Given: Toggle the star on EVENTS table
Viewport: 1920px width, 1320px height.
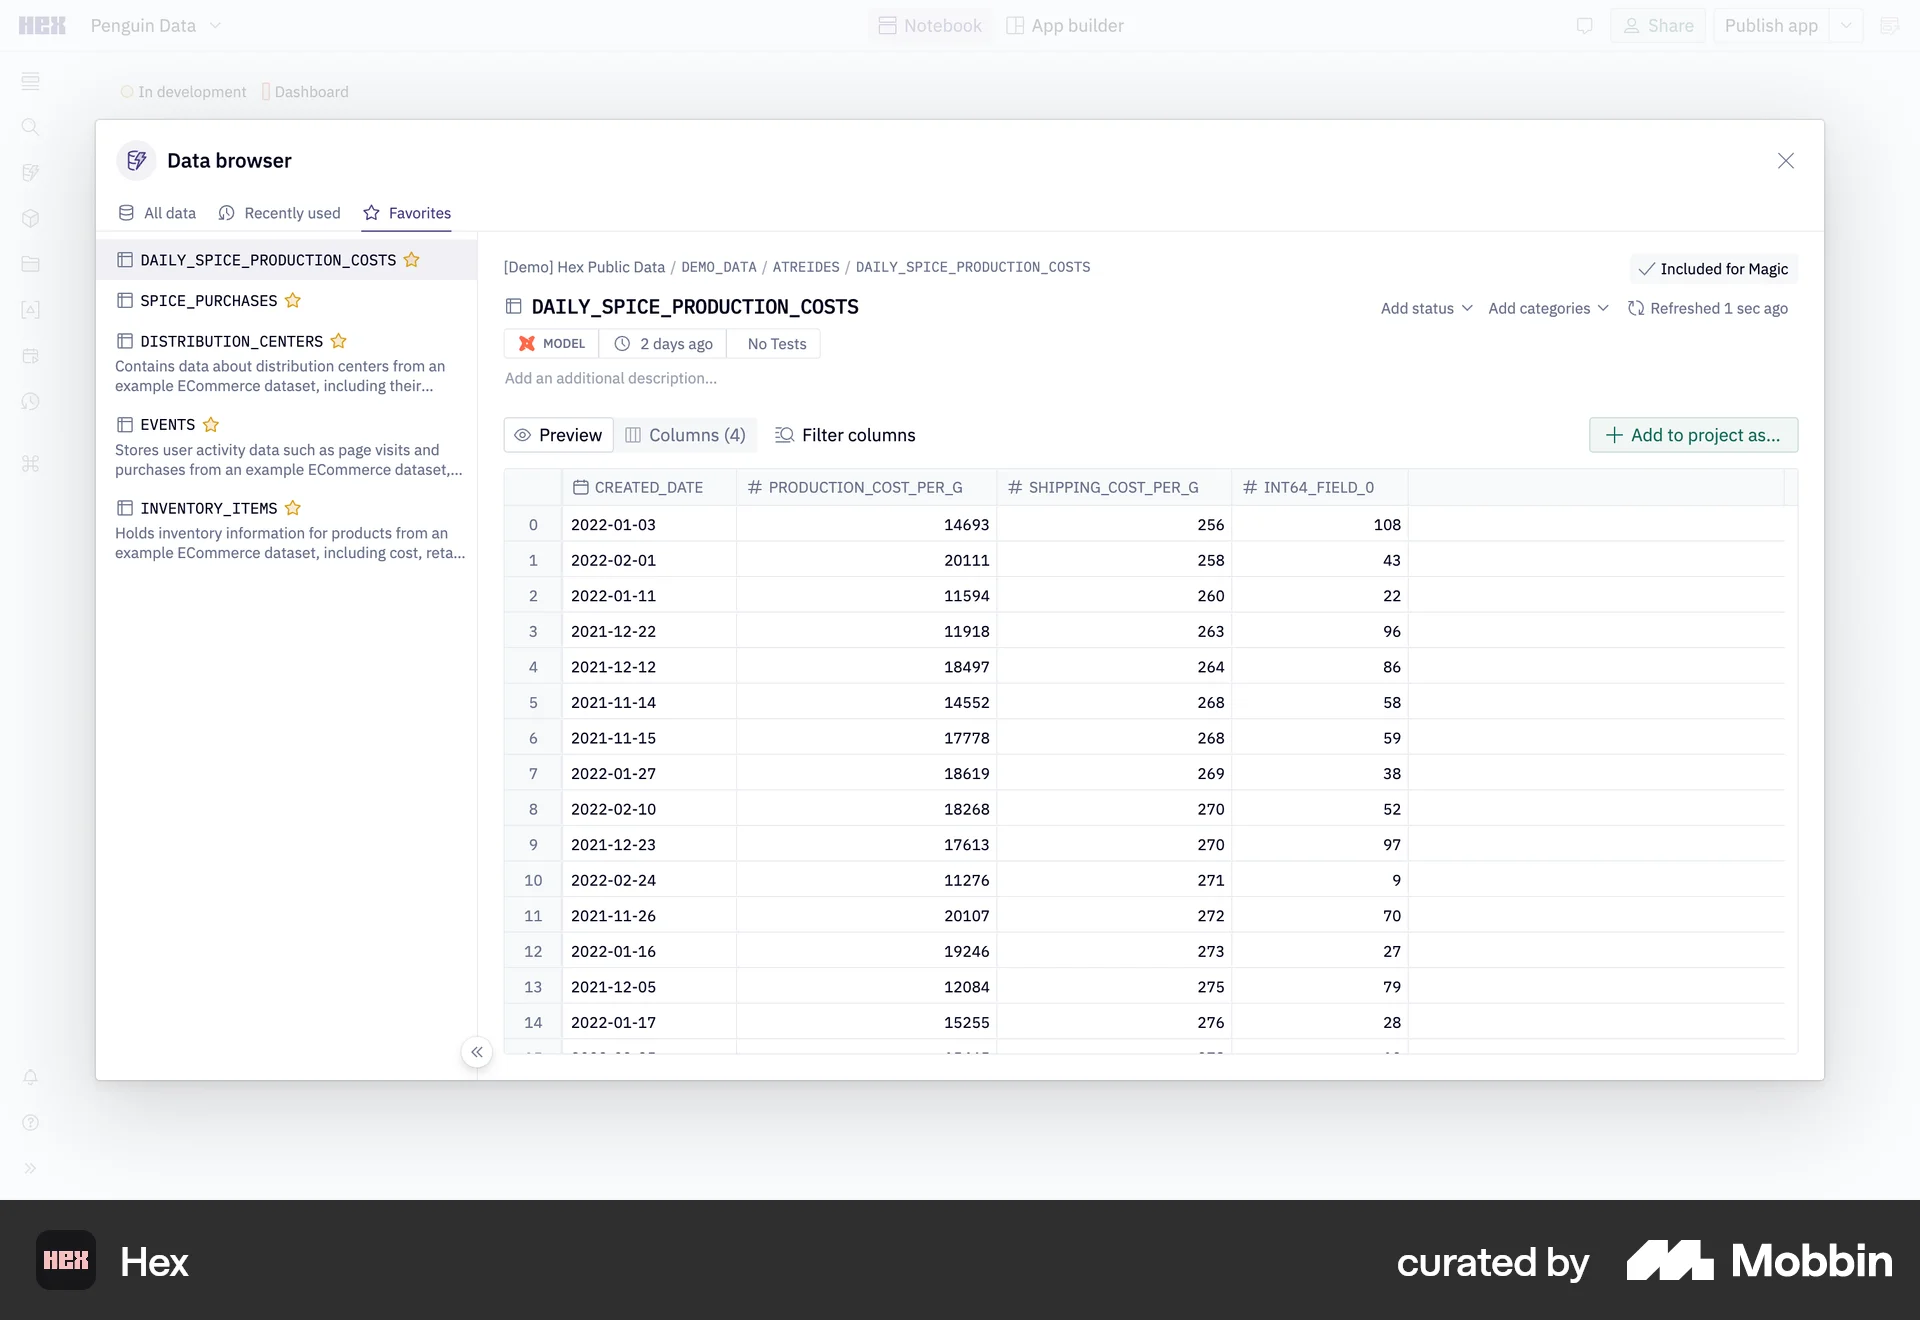Looking at the screenshot, I should click(211, 424).
